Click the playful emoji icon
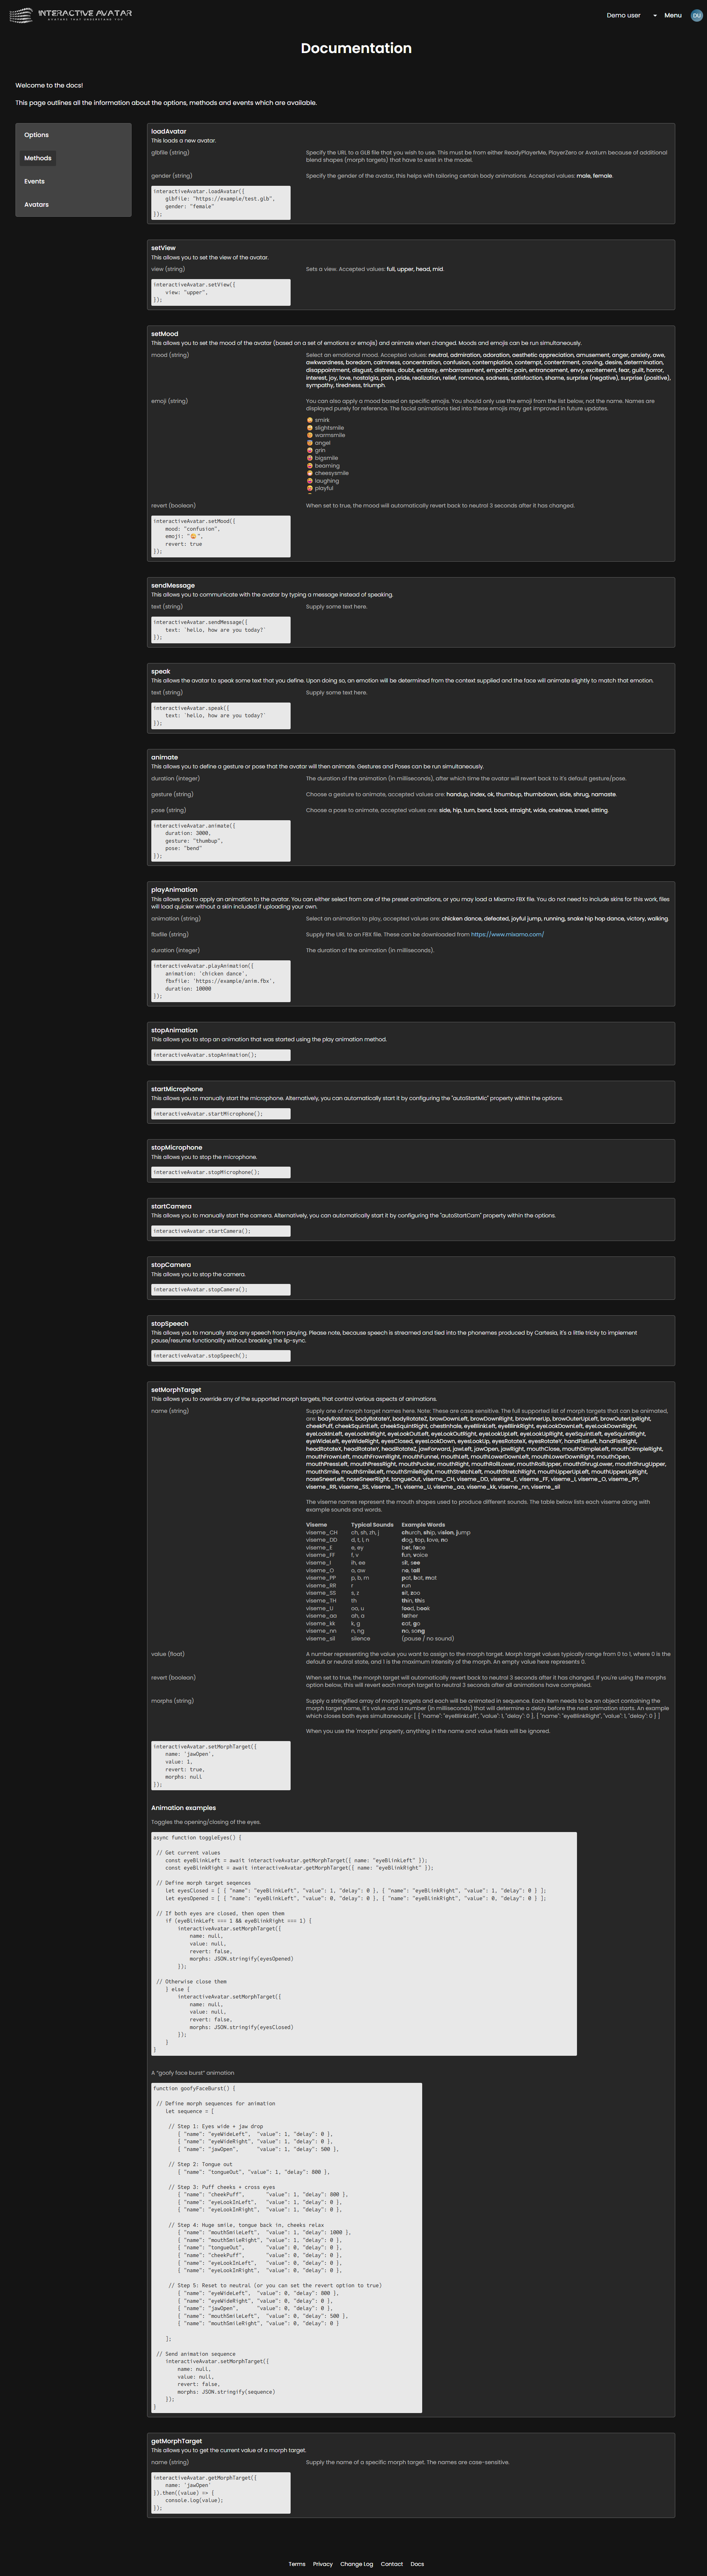The height and width of the screenshot is (2576, 707). click(310, 488)
